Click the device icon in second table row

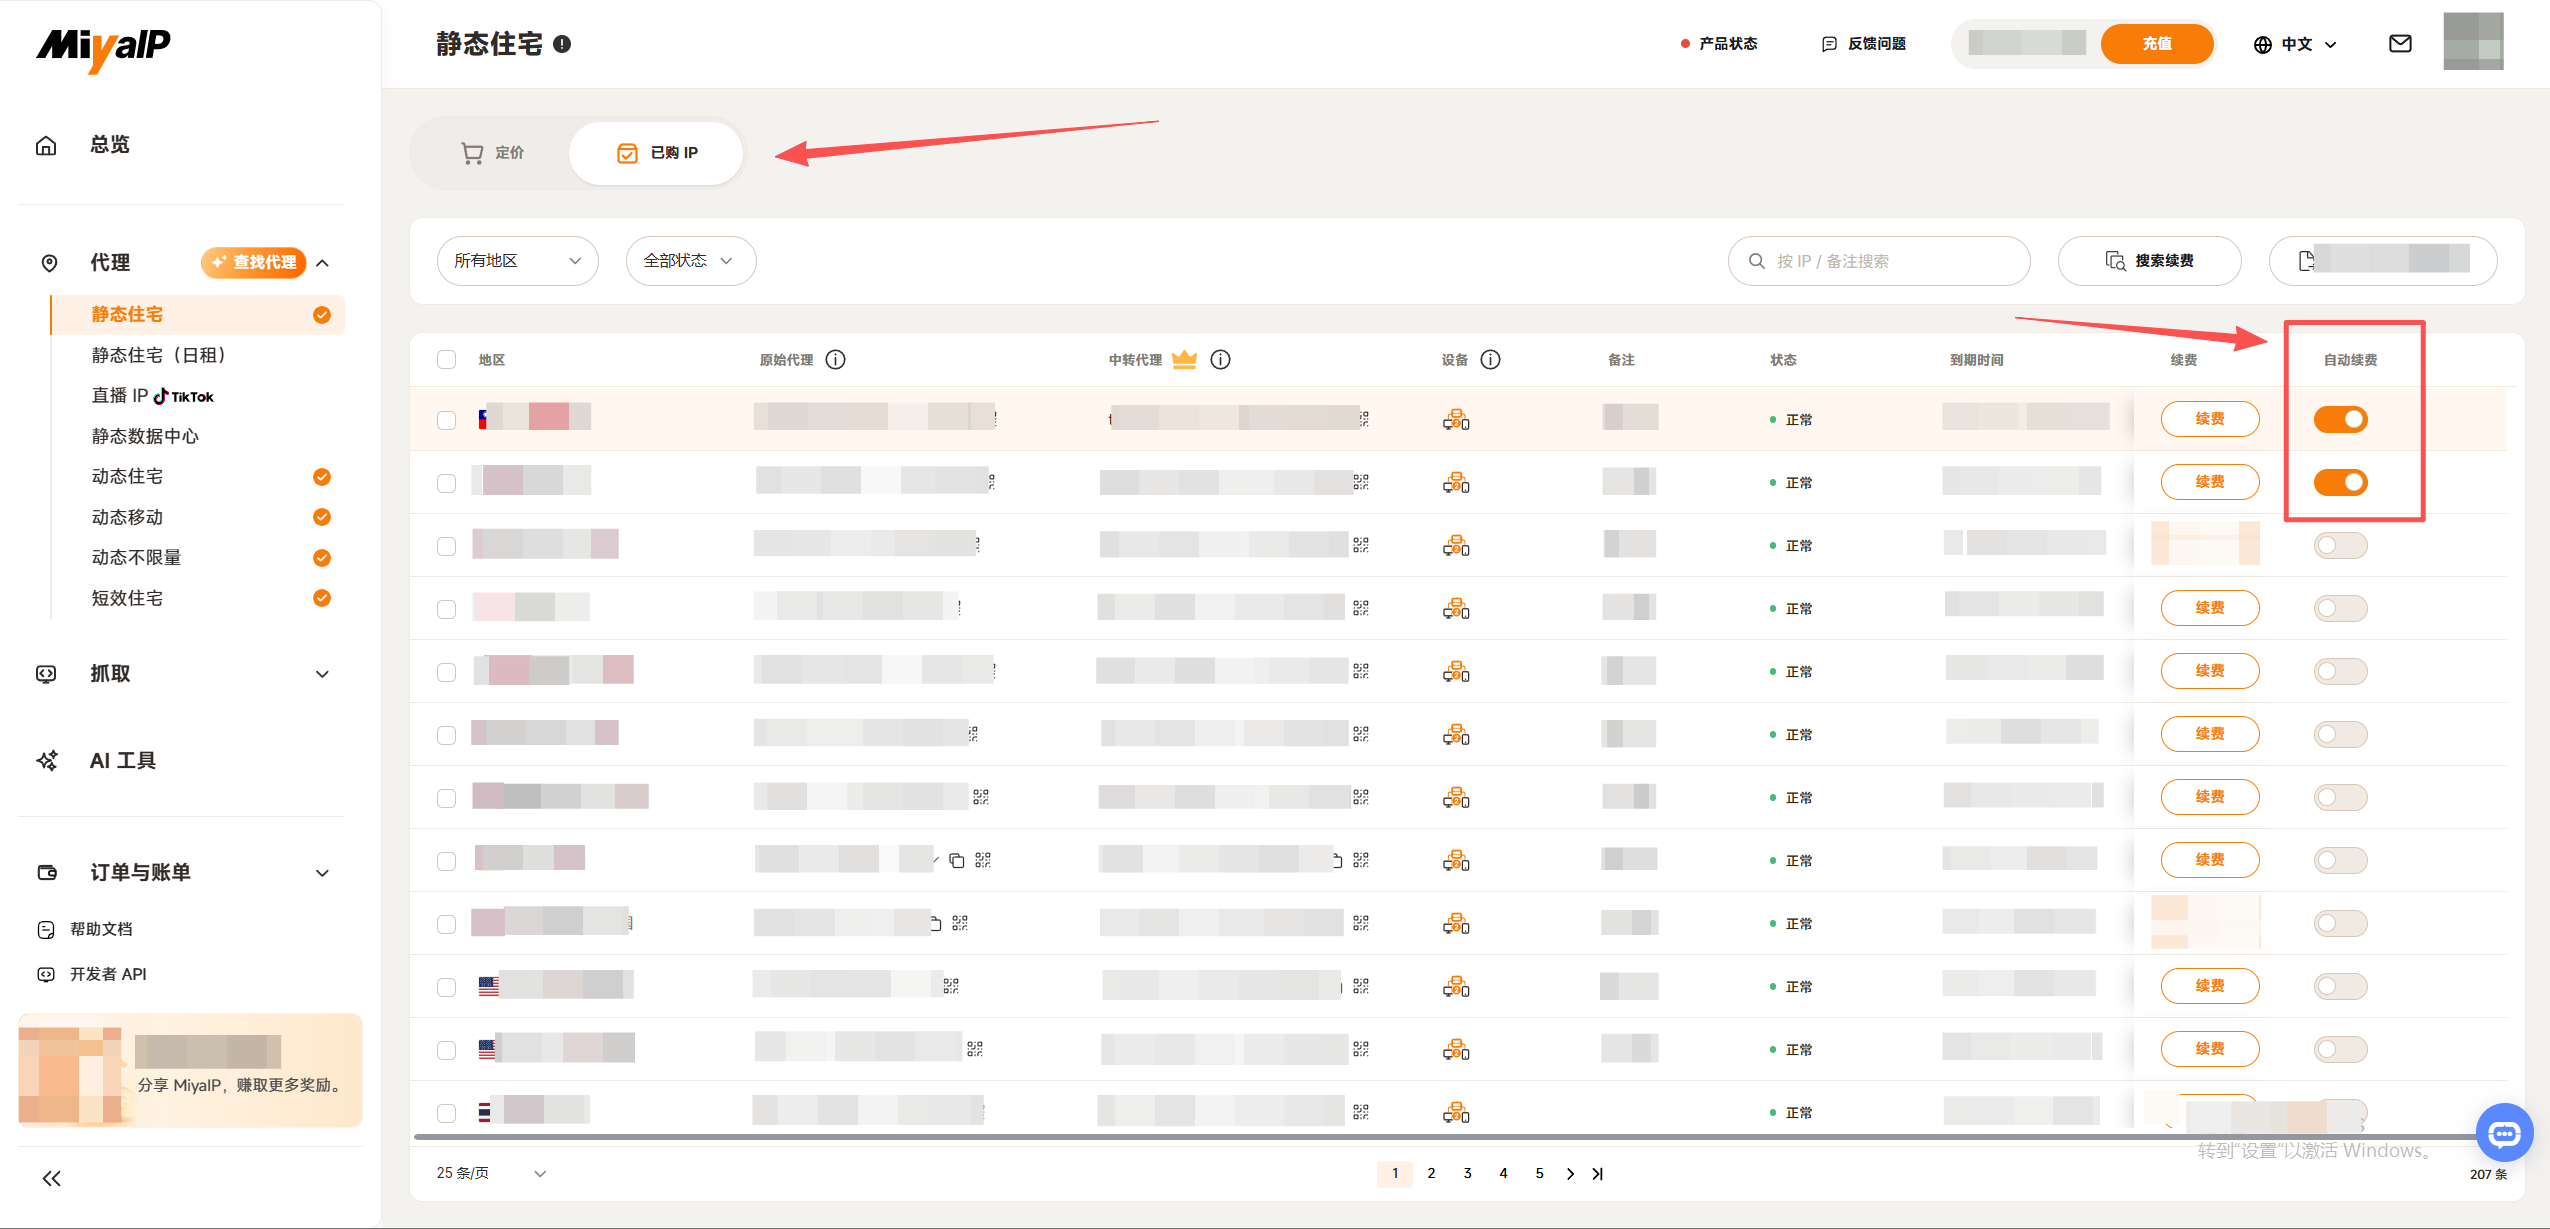click(x=1456, y=483)
